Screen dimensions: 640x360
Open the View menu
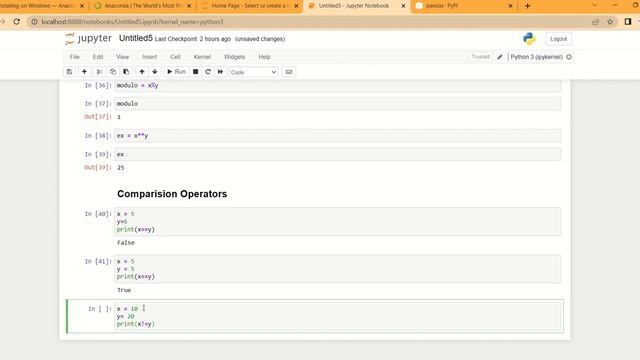[x=122, y=57]
